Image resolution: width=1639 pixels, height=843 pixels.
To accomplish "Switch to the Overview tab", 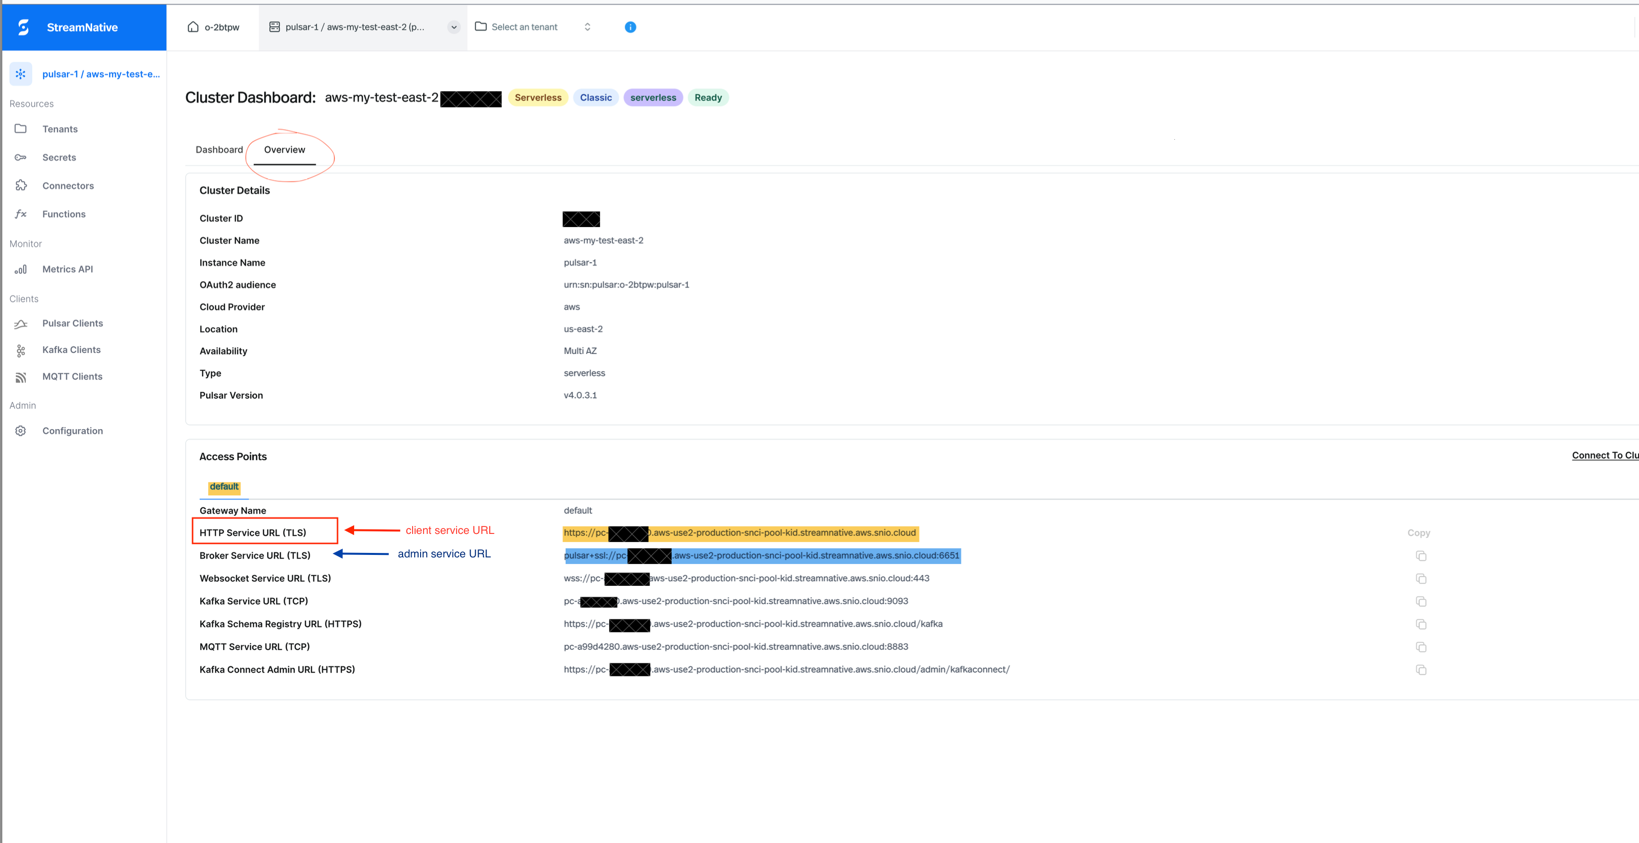I will [x=285, y=150].
